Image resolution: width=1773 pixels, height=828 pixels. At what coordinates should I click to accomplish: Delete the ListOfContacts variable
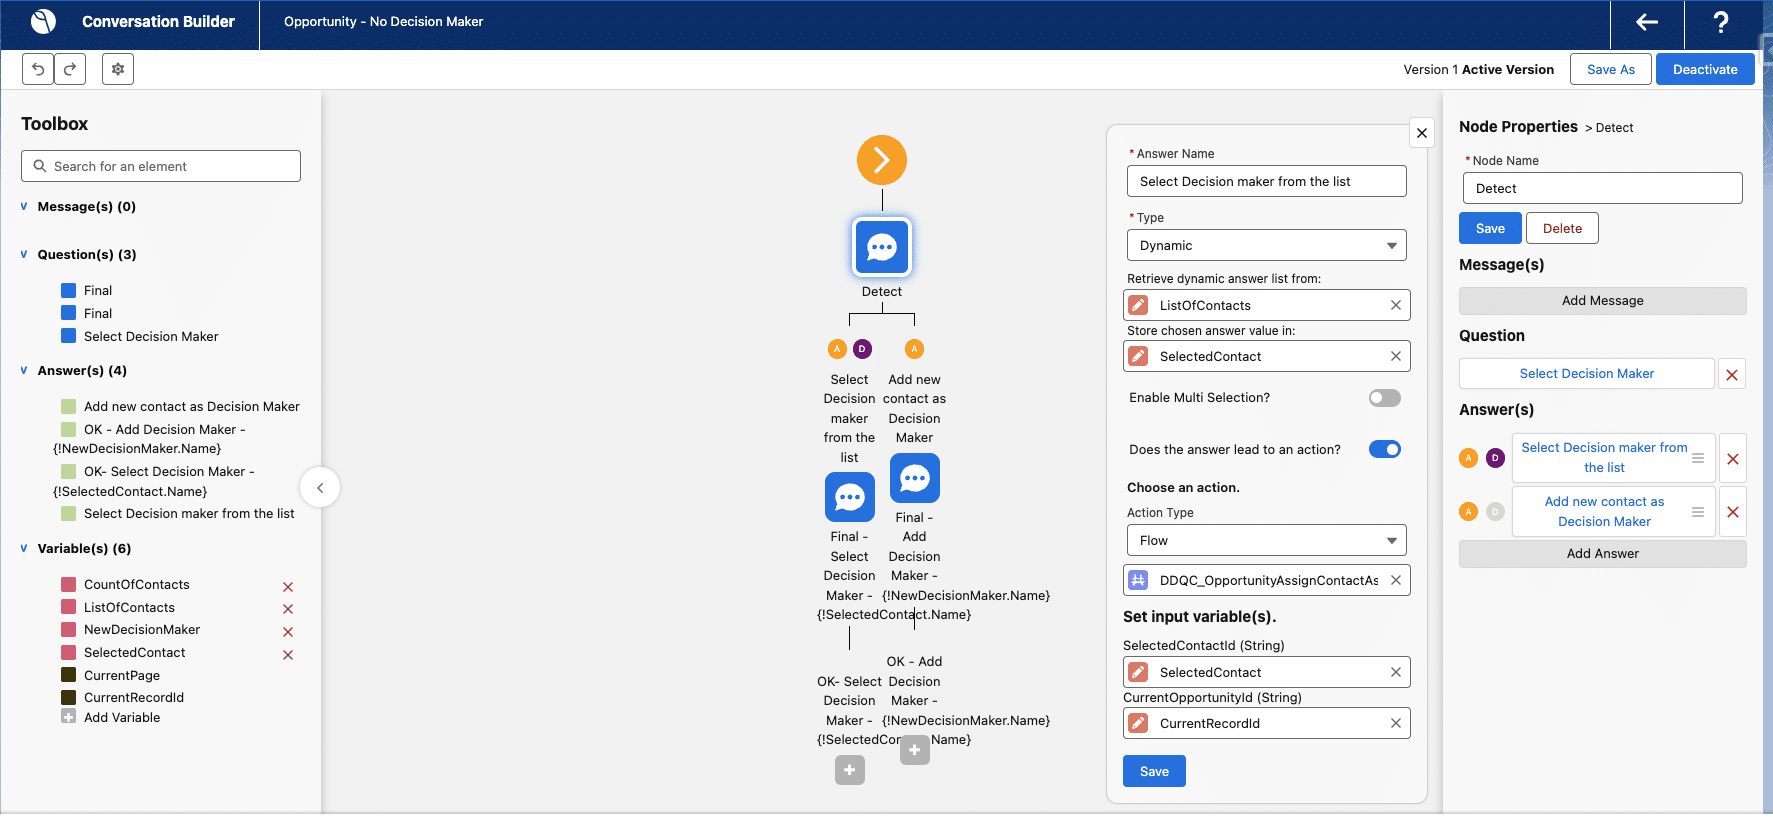tap(288, 609)
